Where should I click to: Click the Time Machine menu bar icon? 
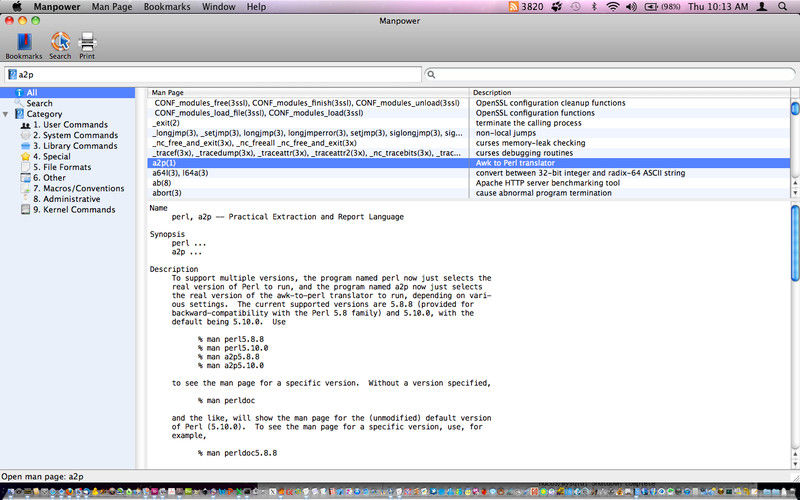(576, 7)
